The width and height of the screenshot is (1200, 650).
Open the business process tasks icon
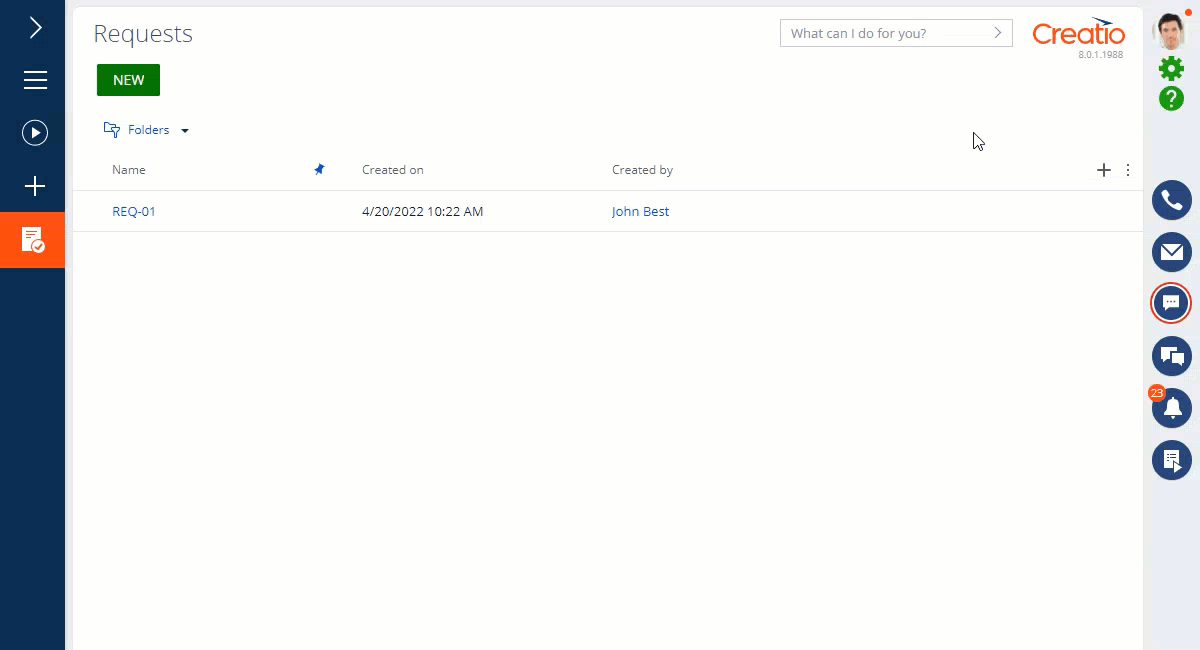(1172, 460)
